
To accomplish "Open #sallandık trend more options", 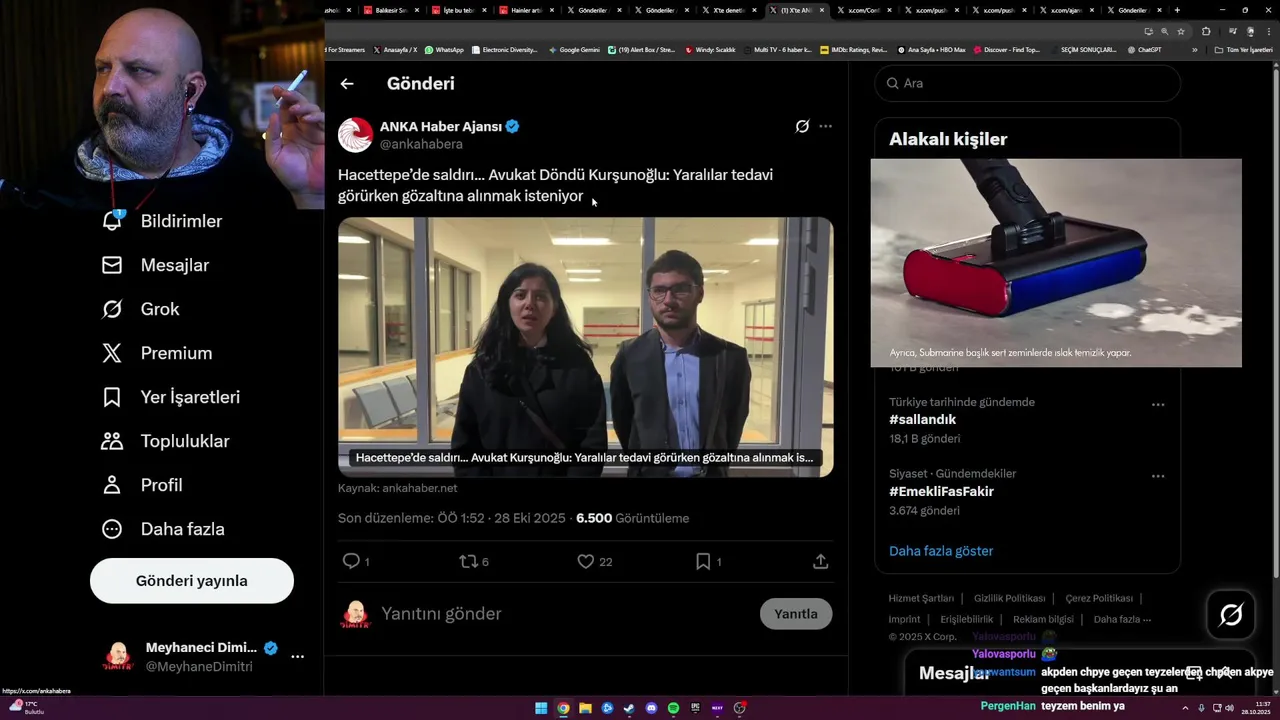I will (x=1158, y=404).
